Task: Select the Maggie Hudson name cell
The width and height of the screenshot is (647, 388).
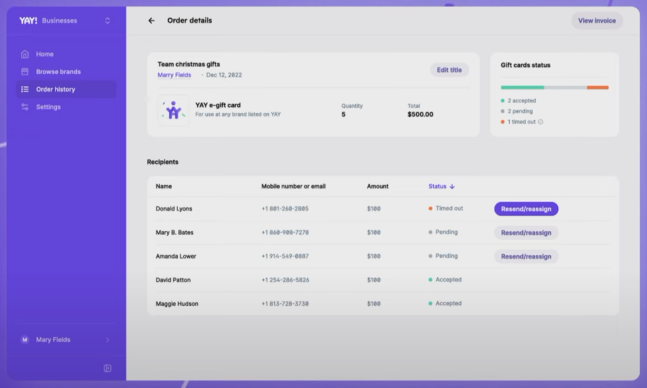Action: 177,304
